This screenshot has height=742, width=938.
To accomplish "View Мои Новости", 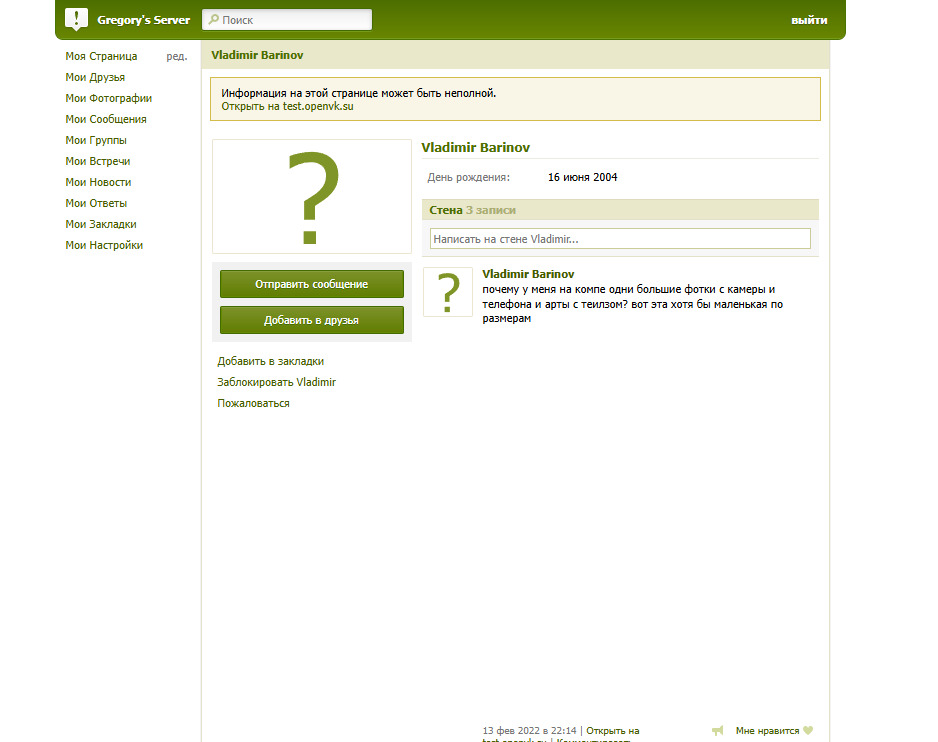I will pyautogui.click(x=98, y=182).
